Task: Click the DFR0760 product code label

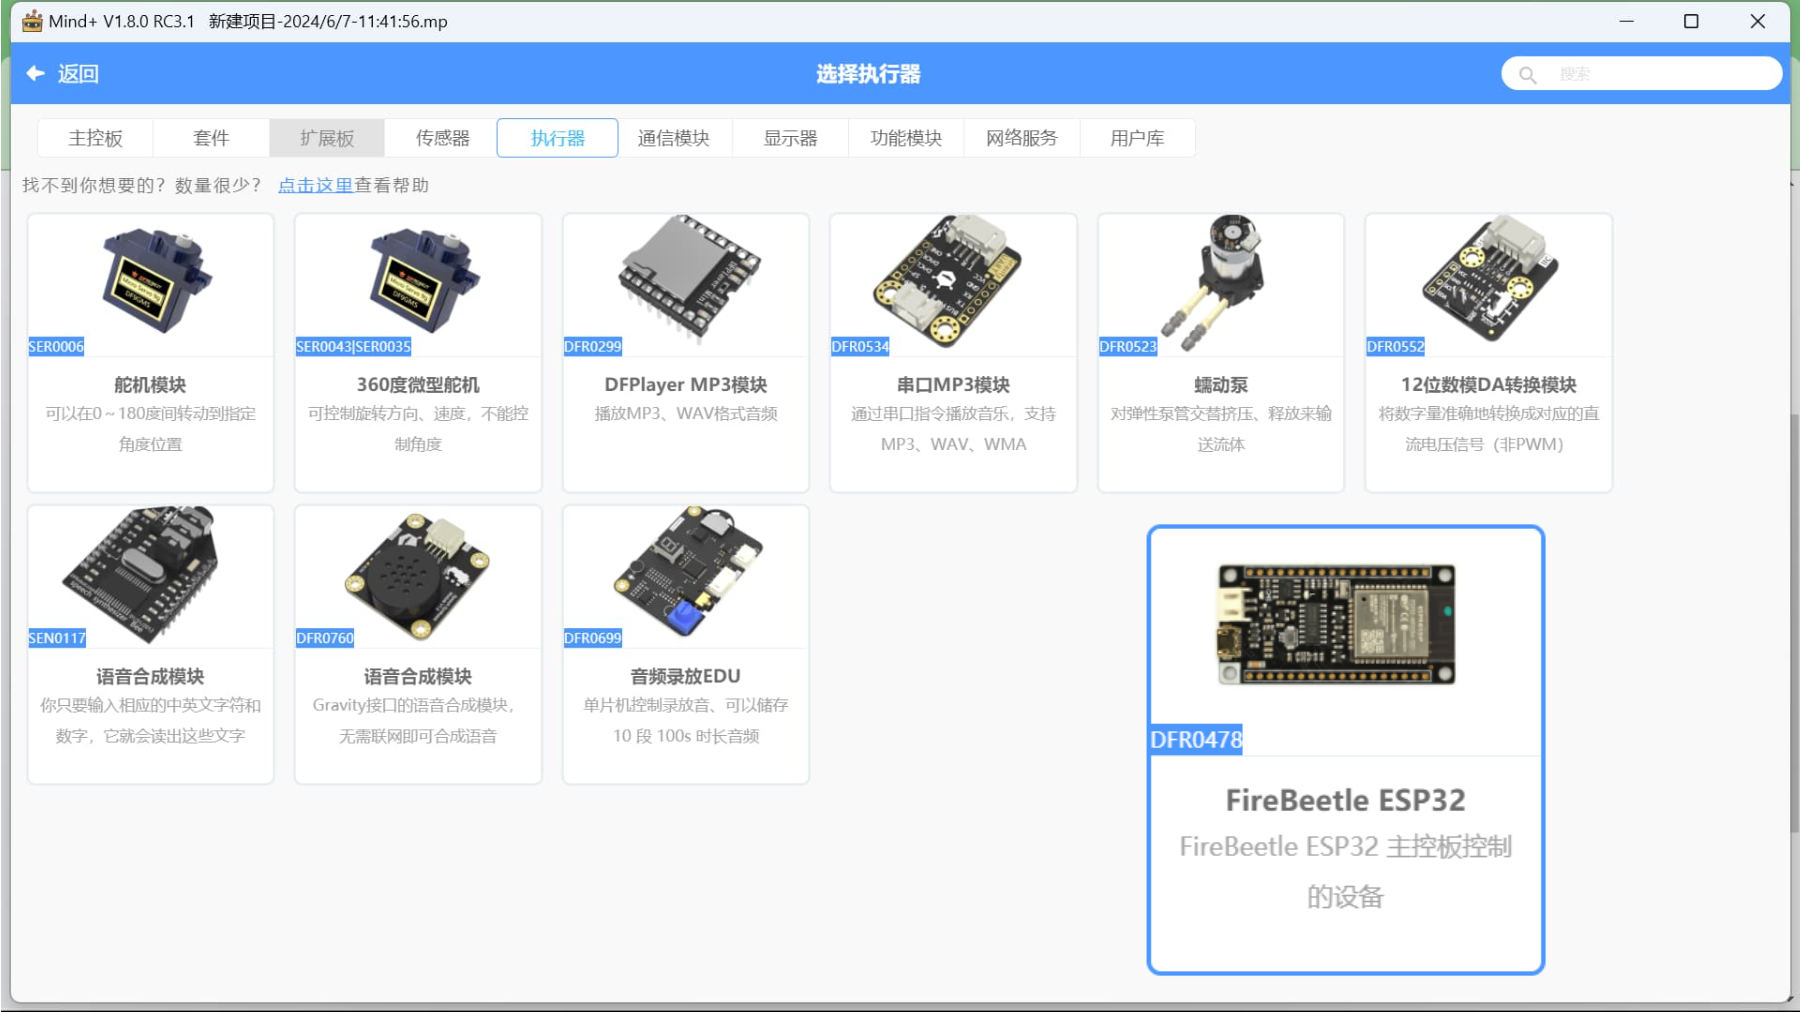Action: [x=325, y=638]
